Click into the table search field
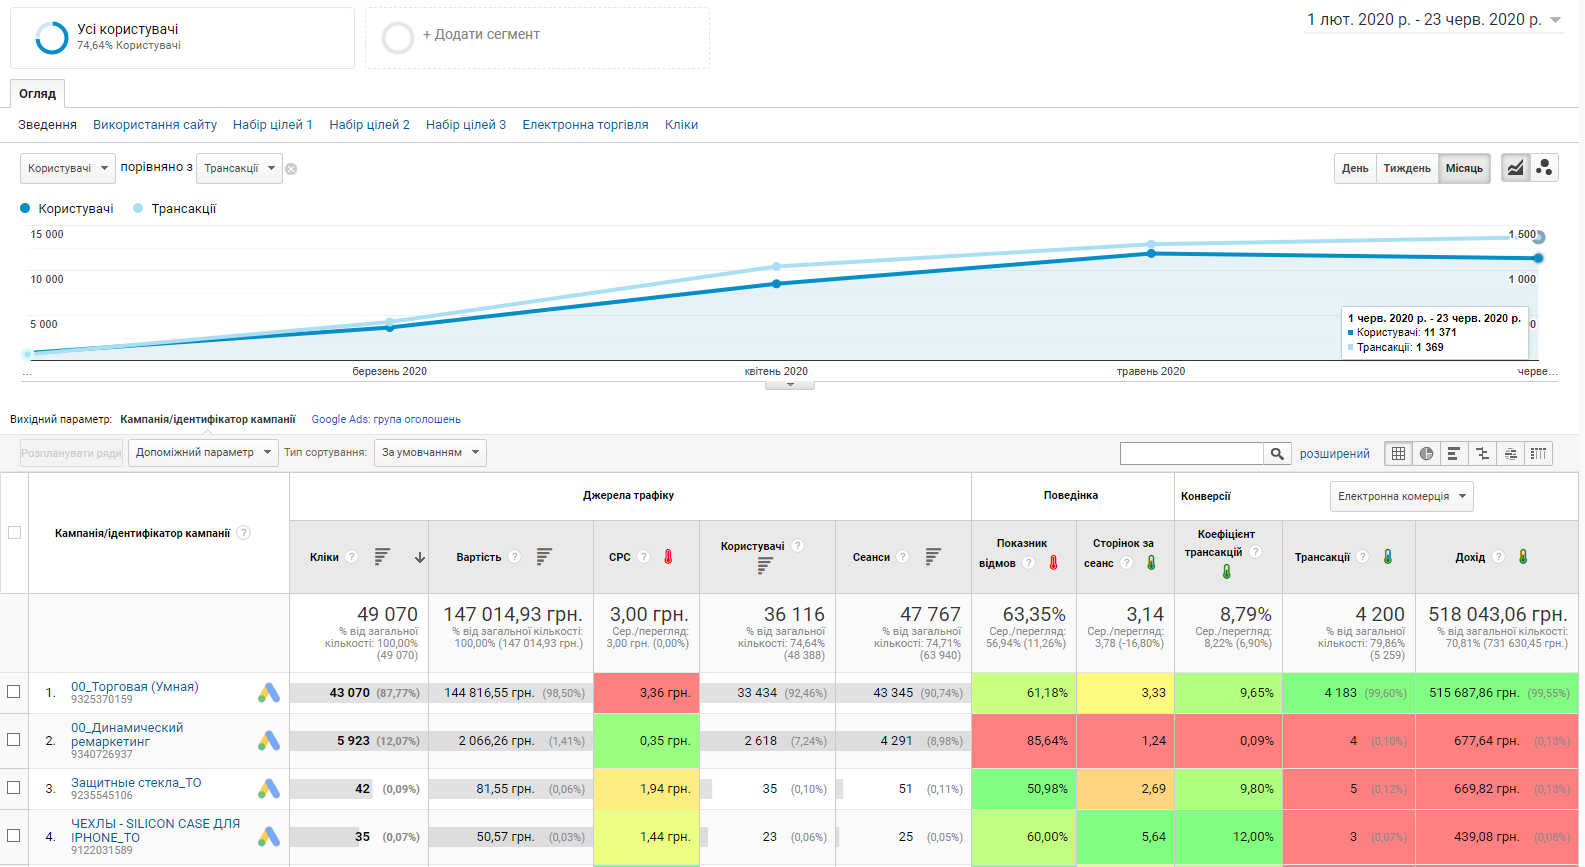 1191,454
